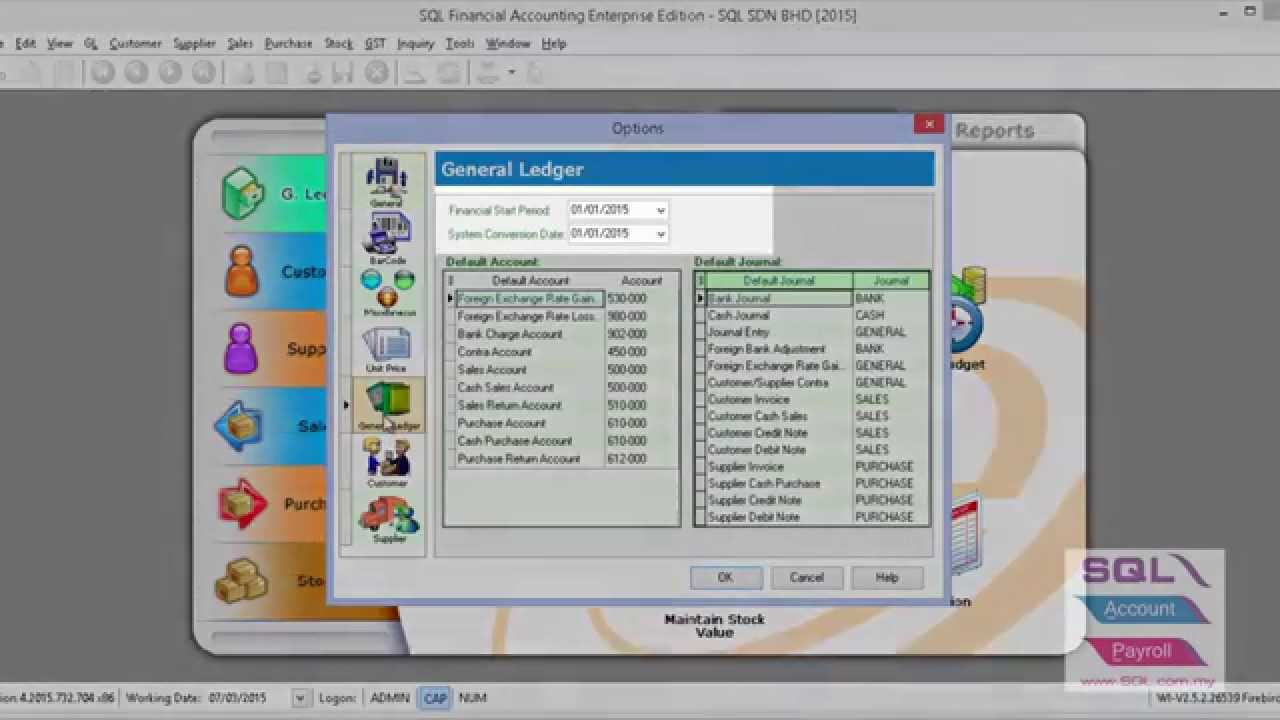Image resolution: width=1280 pixels, height=720 pixels.
Task: Open the Miscellaneous options category
Action: tap(388, 293)
